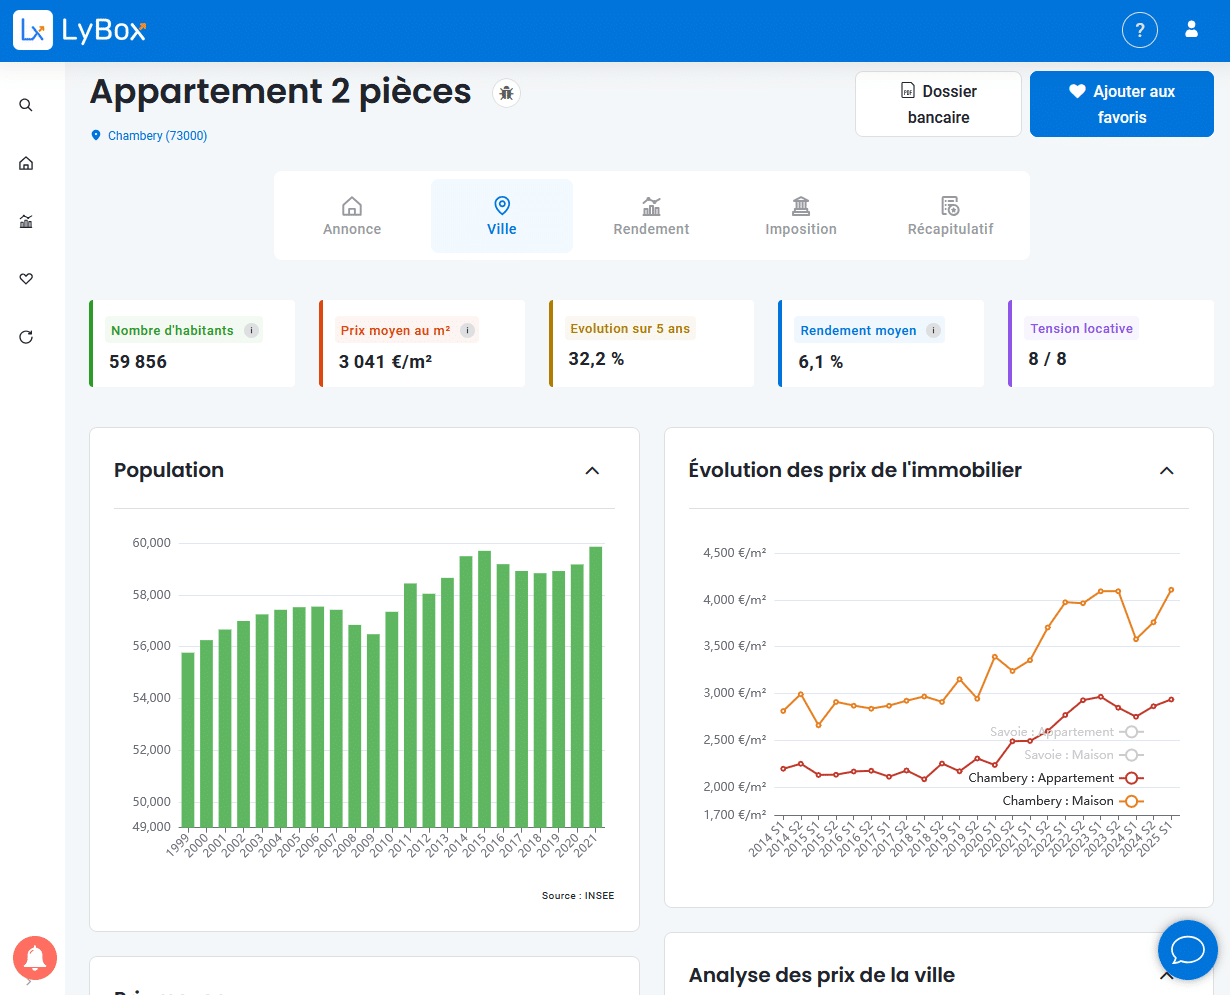Open favorites via the heart sidebar icon
Viewport: 1230px width, 995px height.
(x=25, y=279)
